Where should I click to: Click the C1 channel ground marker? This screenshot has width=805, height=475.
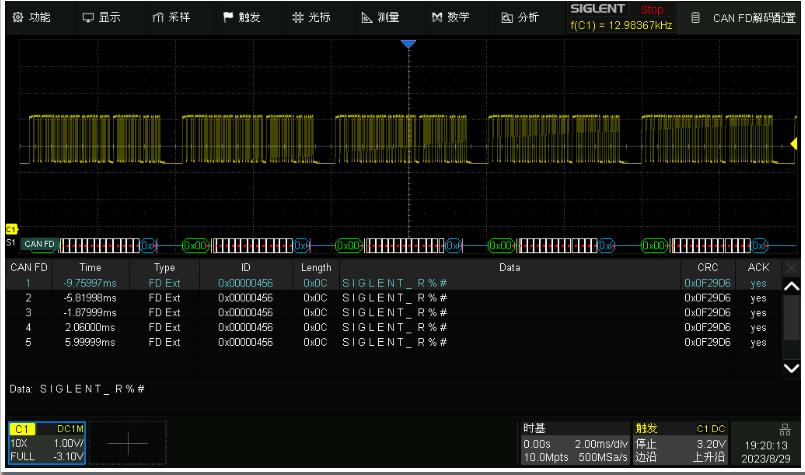(12, 229)
